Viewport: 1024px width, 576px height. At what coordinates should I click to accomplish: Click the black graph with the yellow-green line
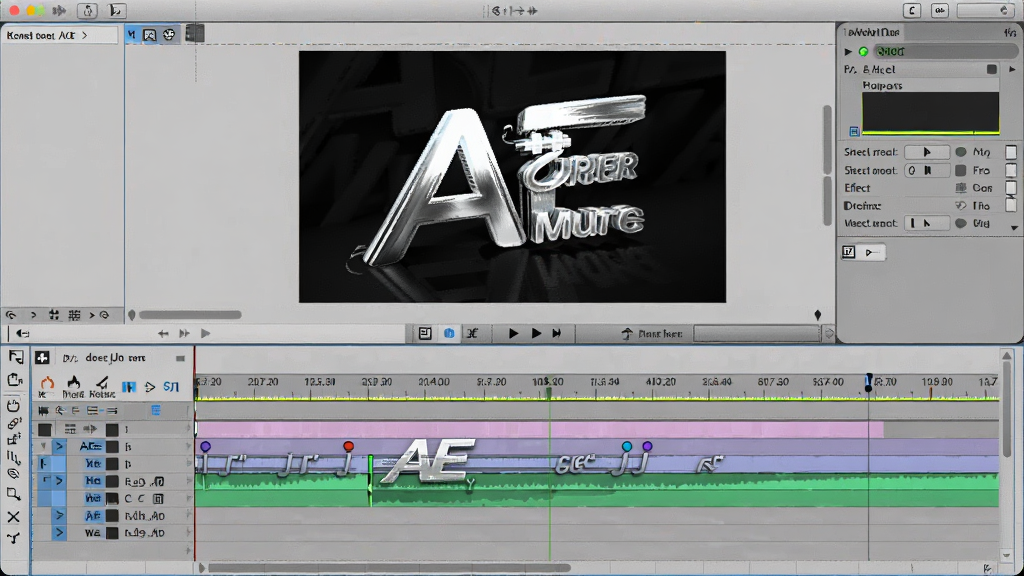pos(931,114)
